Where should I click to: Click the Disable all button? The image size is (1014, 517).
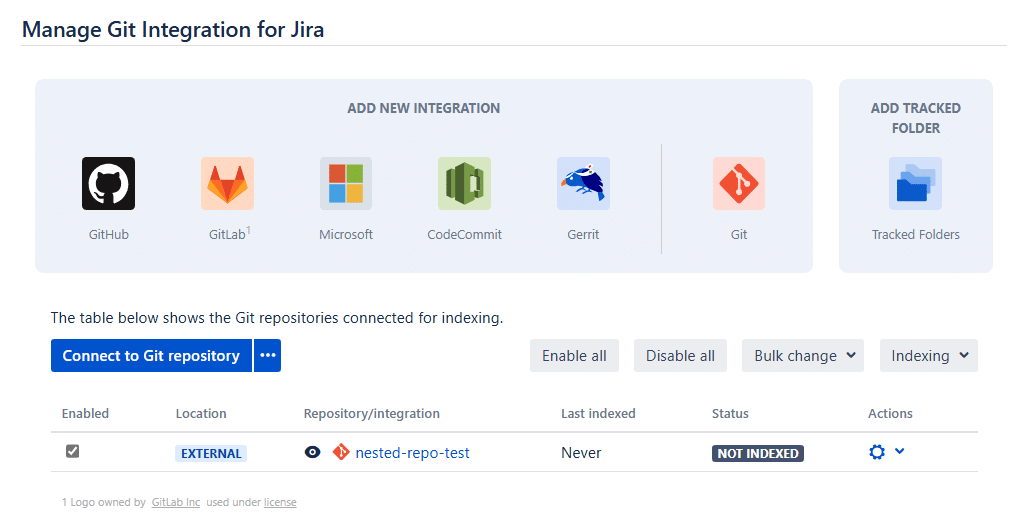(x=680, y=356)
